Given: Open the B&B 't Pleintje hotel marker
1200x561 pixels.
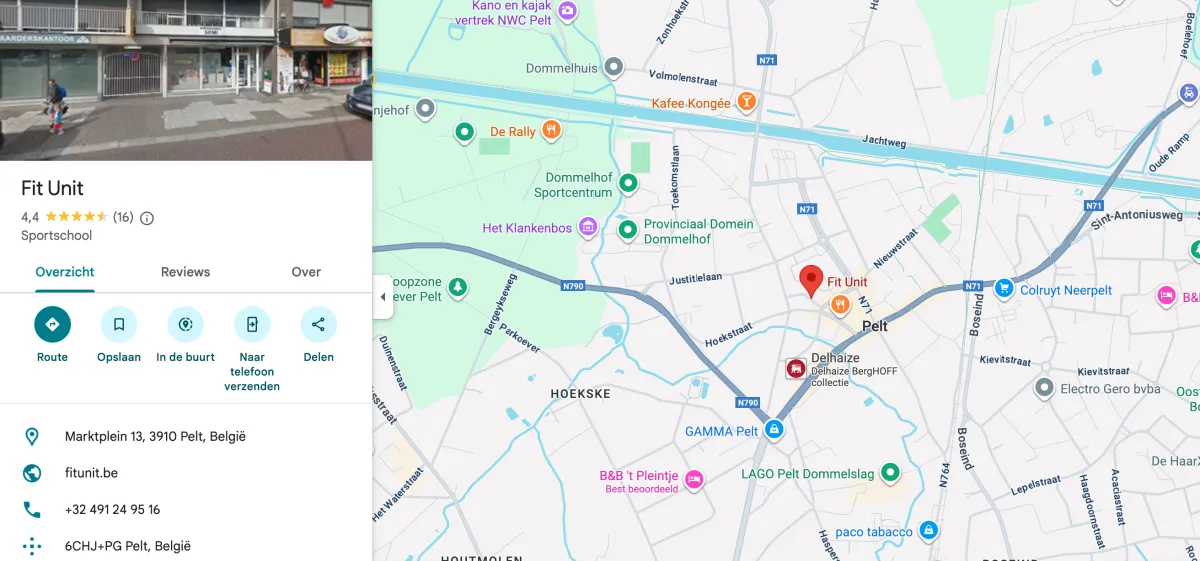Looking at the screenshot, I should point(694,480).
